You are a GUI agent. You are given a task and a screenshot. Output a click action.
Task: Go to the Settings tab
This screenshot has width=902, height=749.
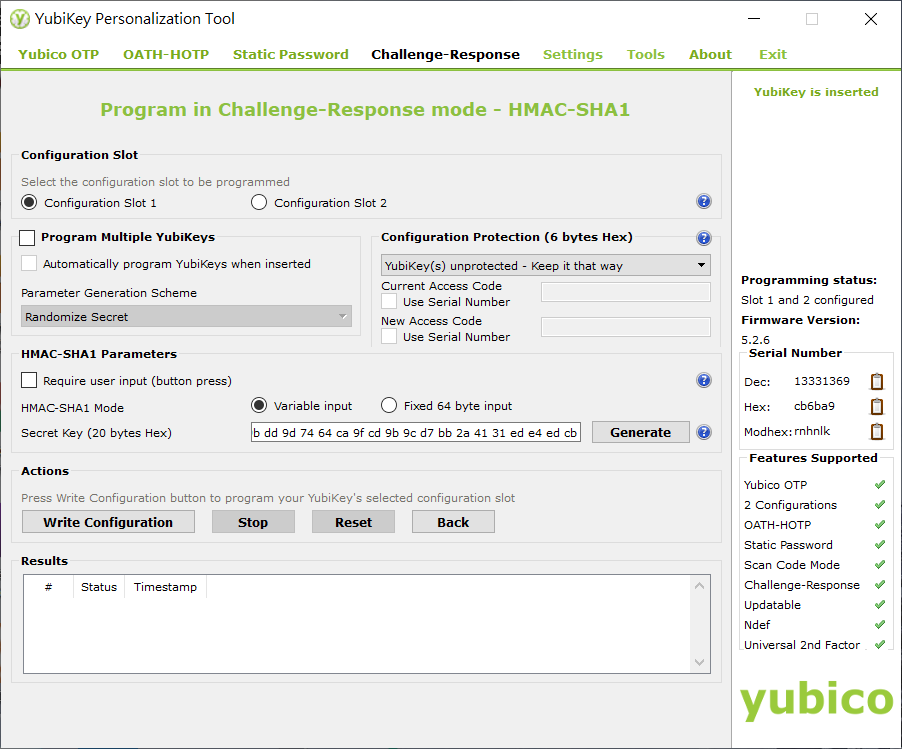[x=572, y=55]
